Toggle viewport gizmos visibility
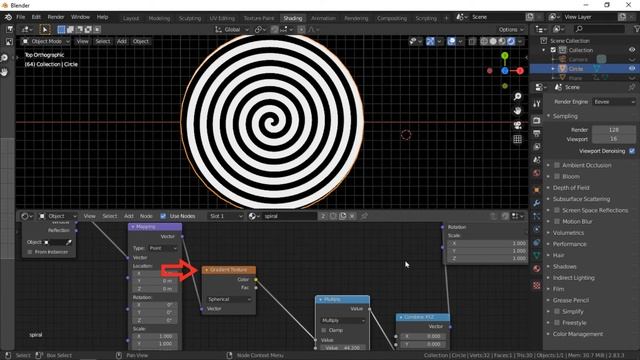 point(430,41)
